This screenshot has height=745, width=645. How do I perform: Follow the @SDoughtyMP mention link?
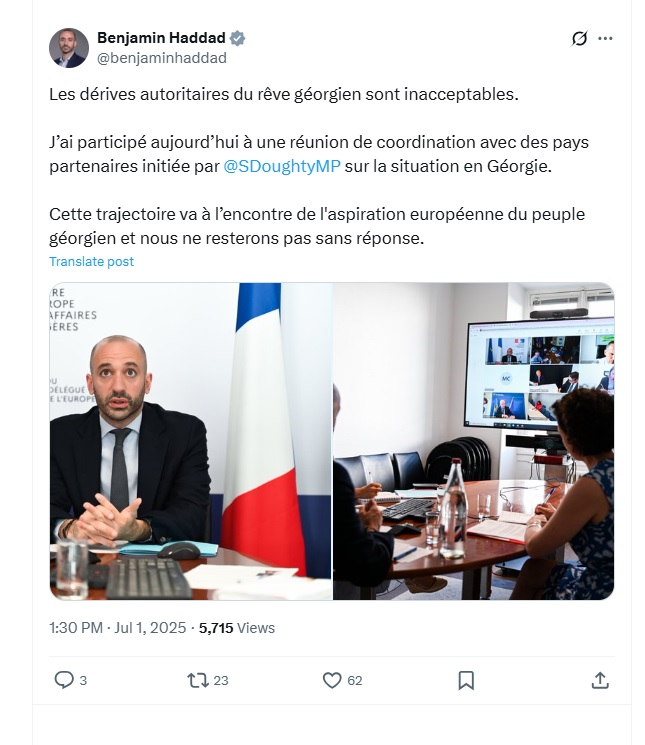pos(282,166)
